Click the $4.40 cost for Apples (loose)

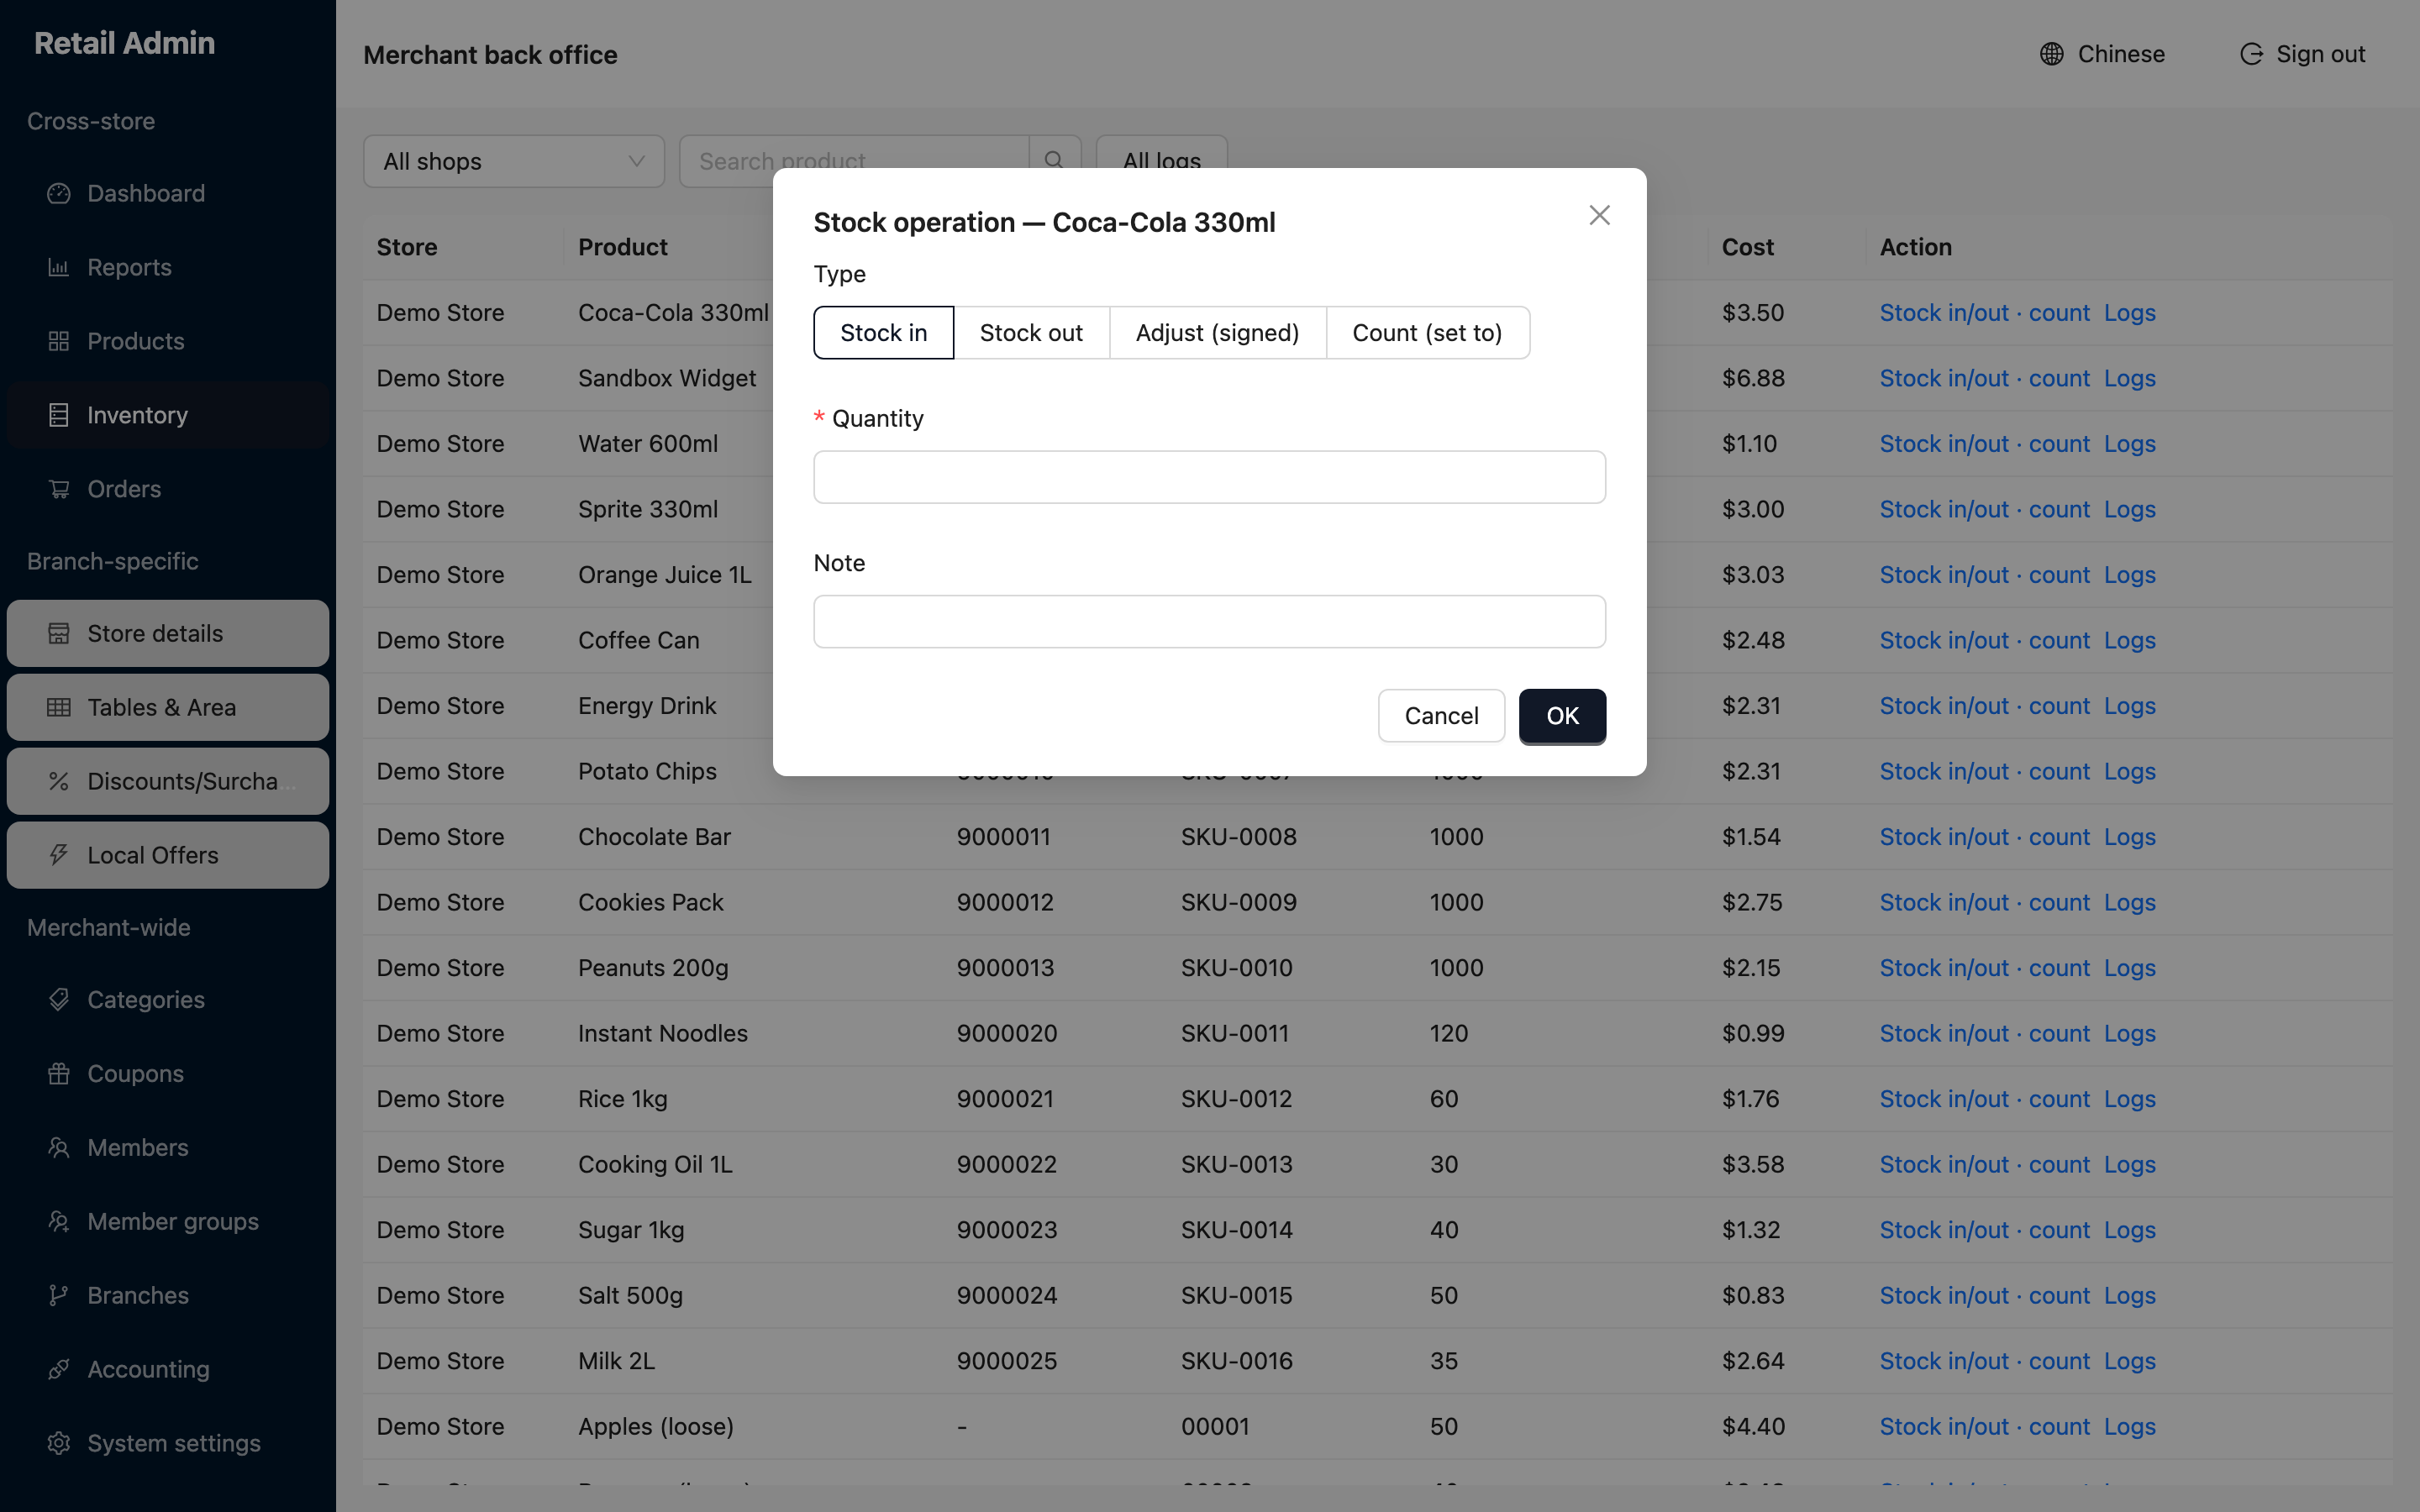[1752, 1426]
